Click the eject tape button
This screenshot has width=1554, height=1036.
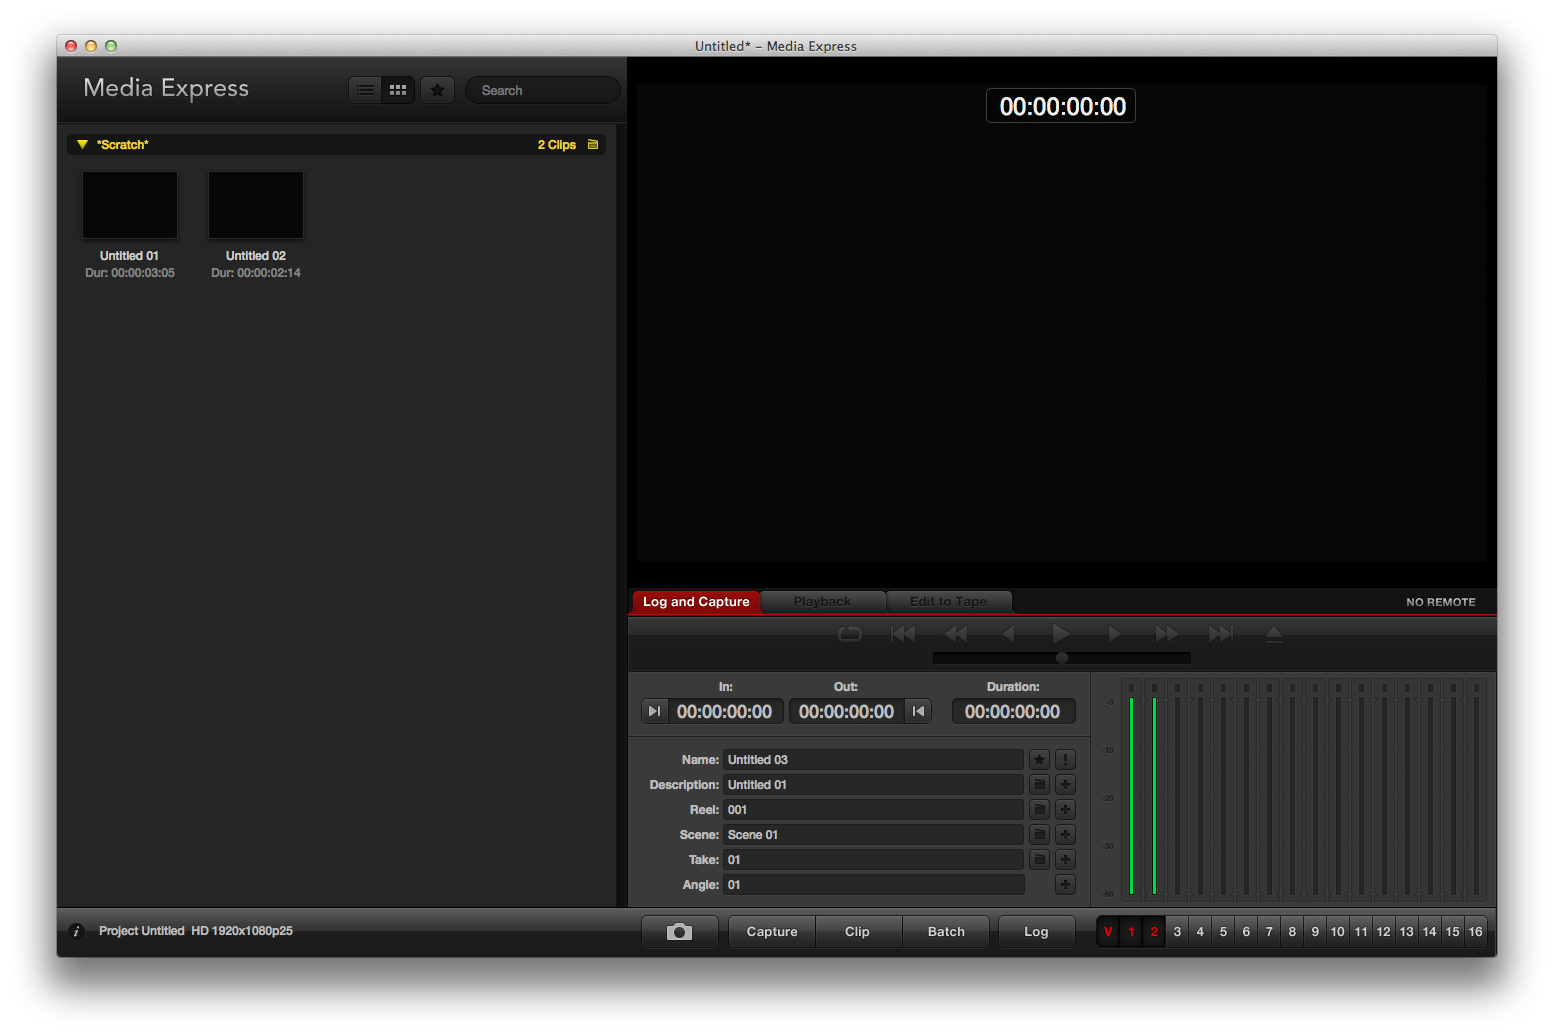tap(1273, 634)
